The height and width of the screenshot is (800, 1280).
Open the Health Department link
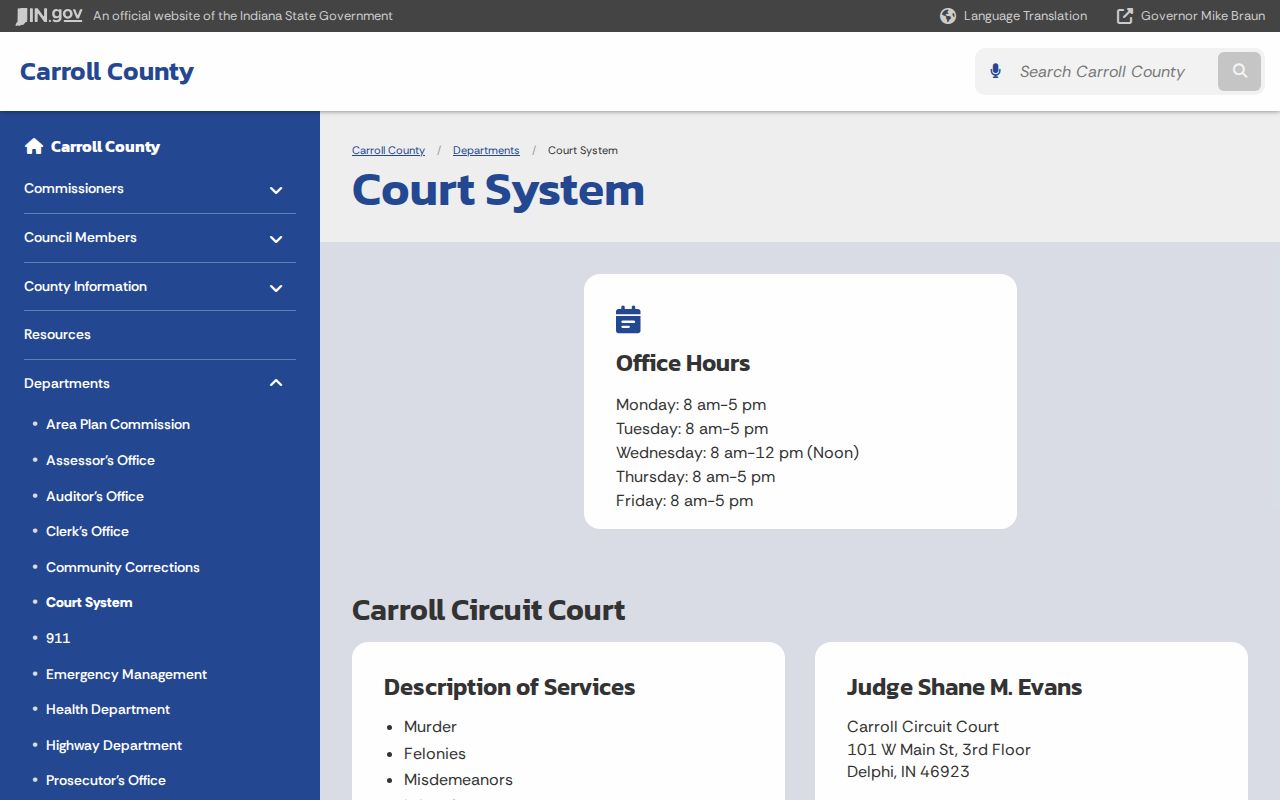pyautogui.click(x=108, y=709)
